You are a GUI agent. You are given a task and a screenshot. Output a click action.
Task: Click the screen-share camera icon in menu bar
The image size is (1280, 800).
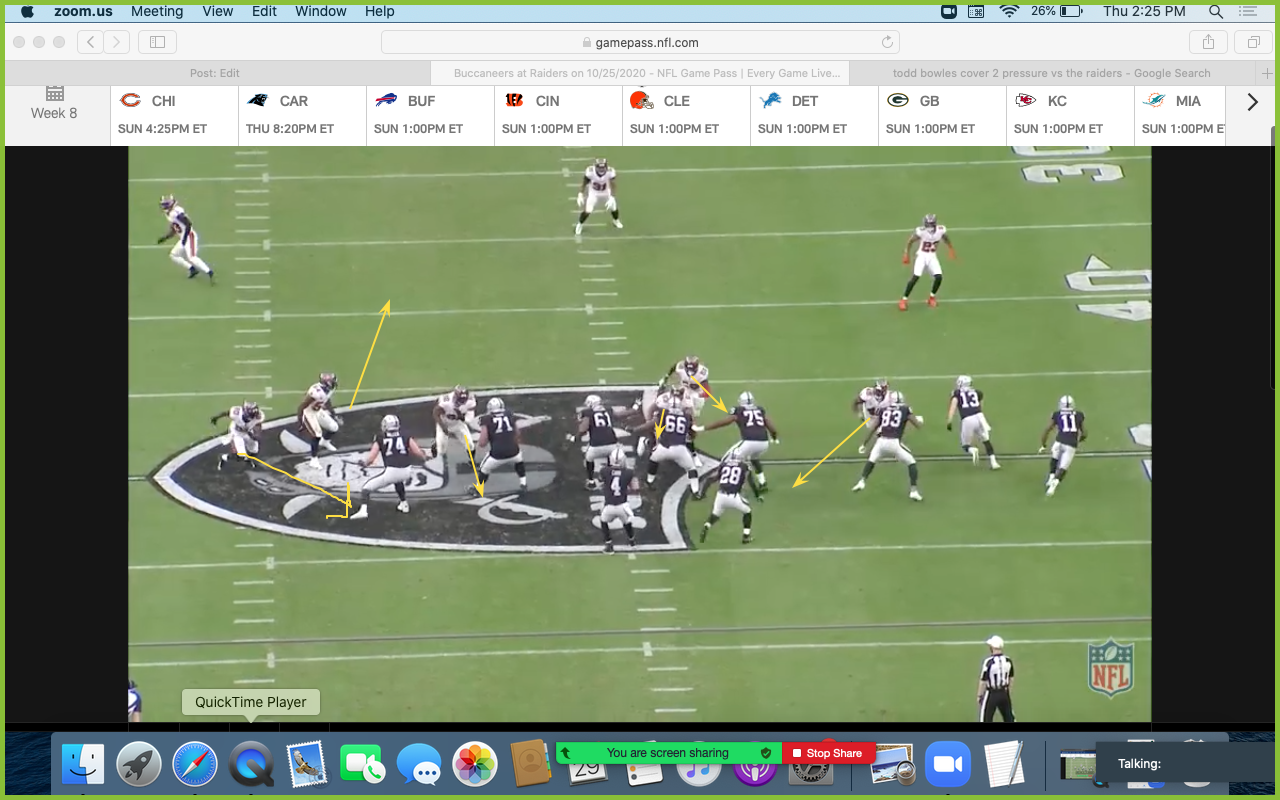click(x=948, y=11)
